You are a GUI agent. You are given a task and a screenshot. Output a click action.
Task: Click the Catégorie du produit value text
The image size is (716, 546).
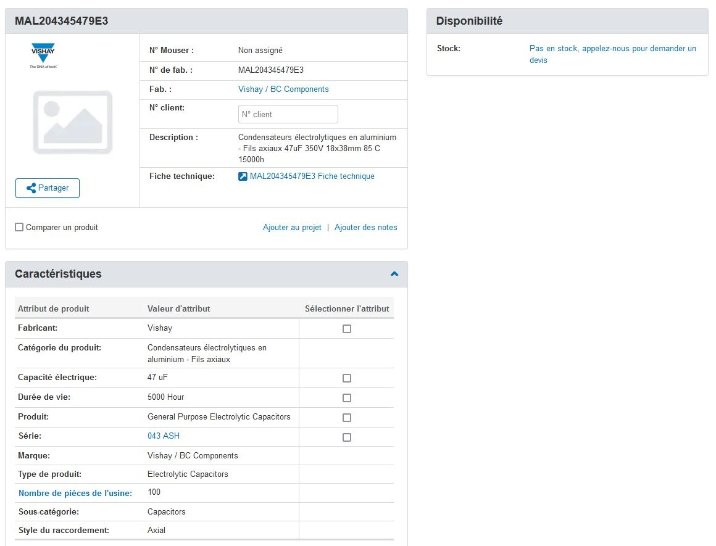click(207, 353)
